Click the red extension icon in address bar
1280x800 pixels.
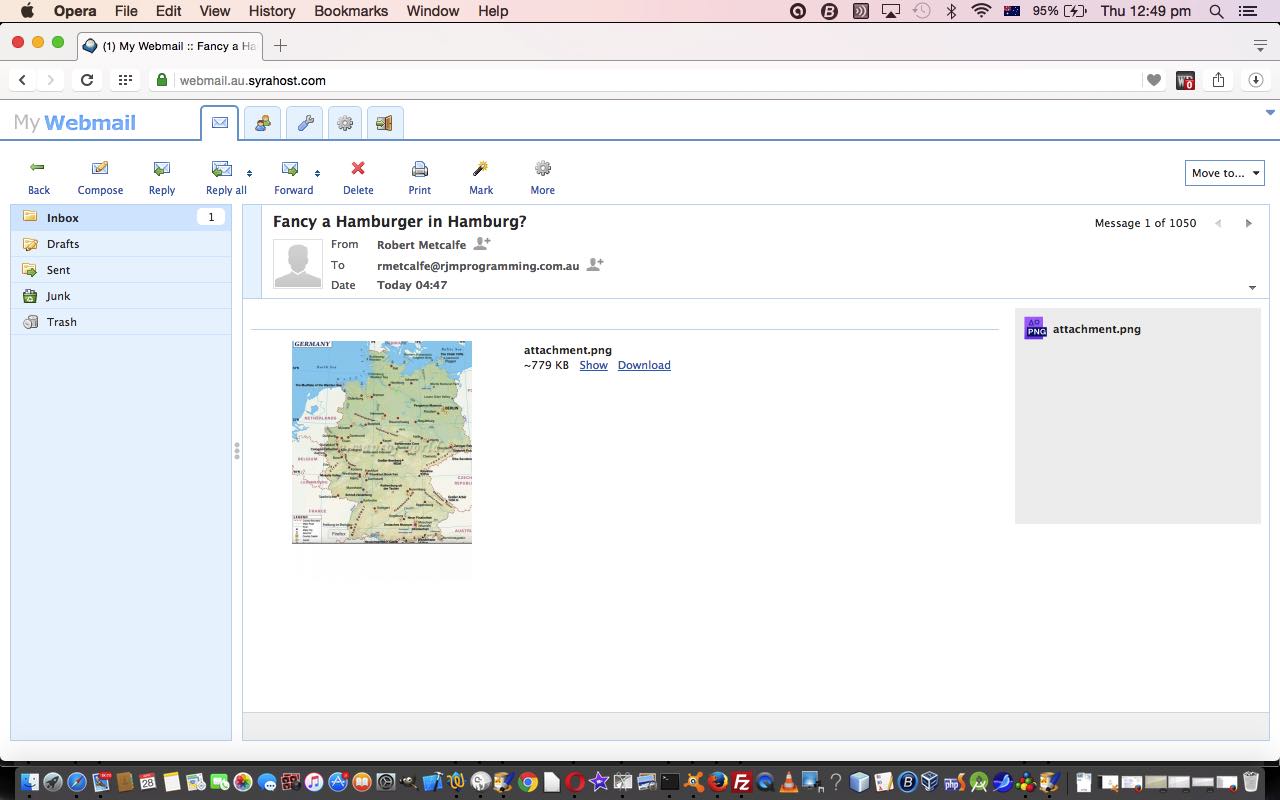pos(1185,80)
